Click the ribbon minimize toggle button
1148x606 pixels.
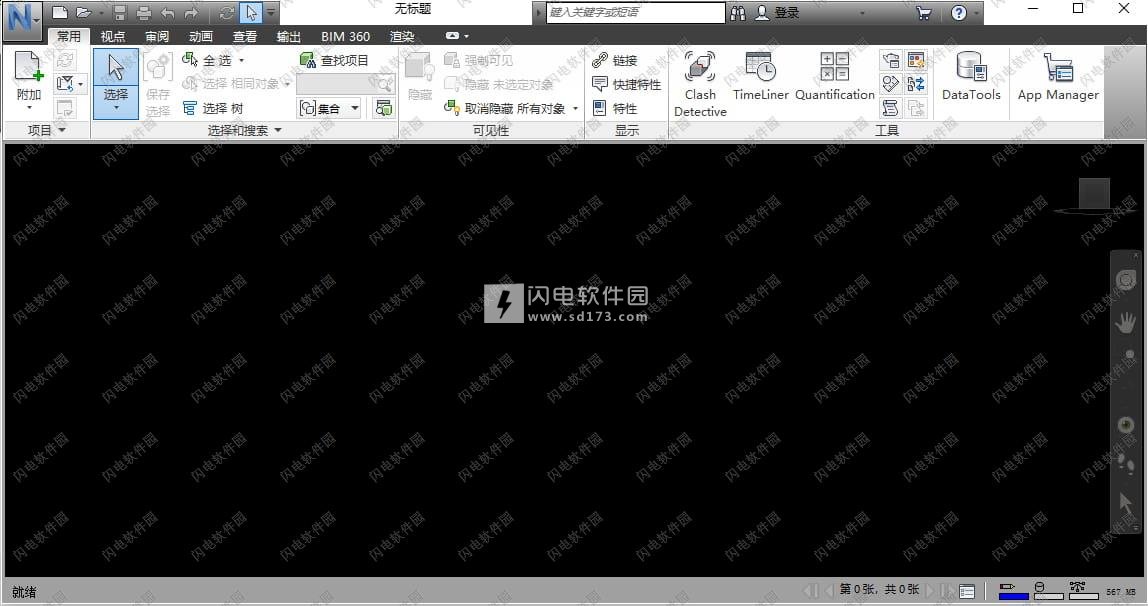tap(452, 36)
